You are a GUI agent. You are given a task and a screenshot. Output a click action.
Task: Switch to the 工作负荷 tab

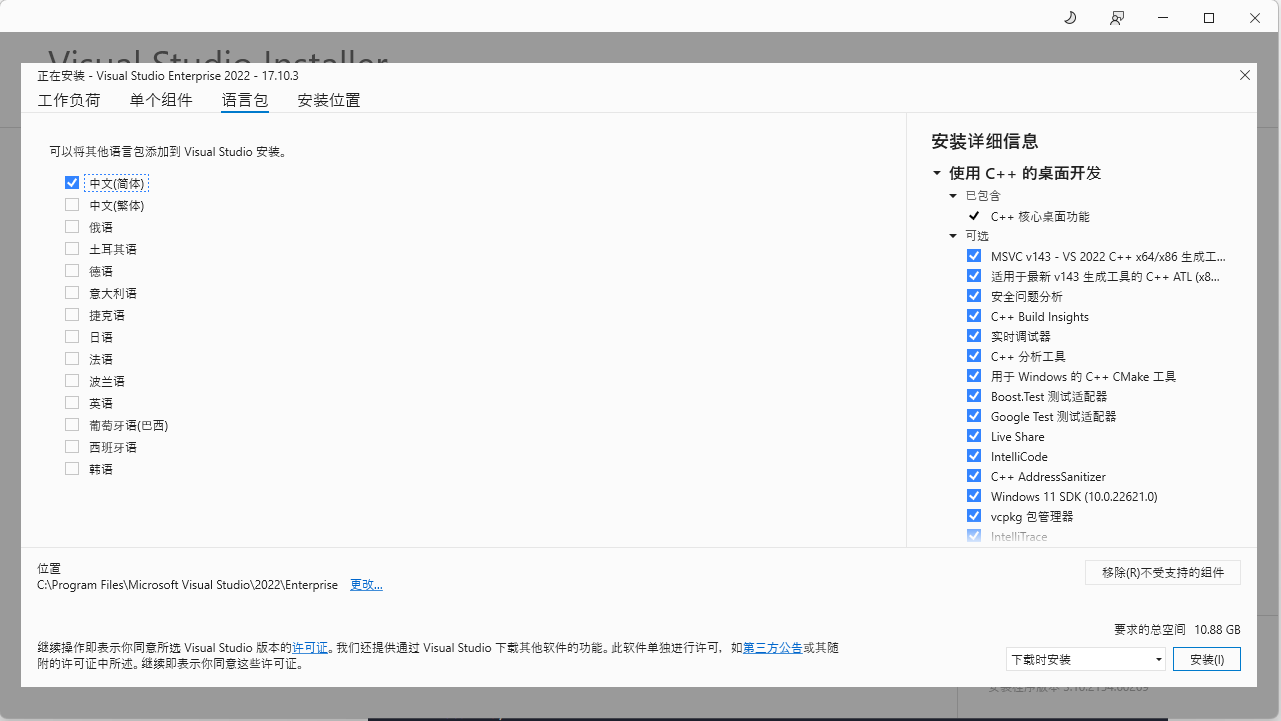tap(69, 100)
